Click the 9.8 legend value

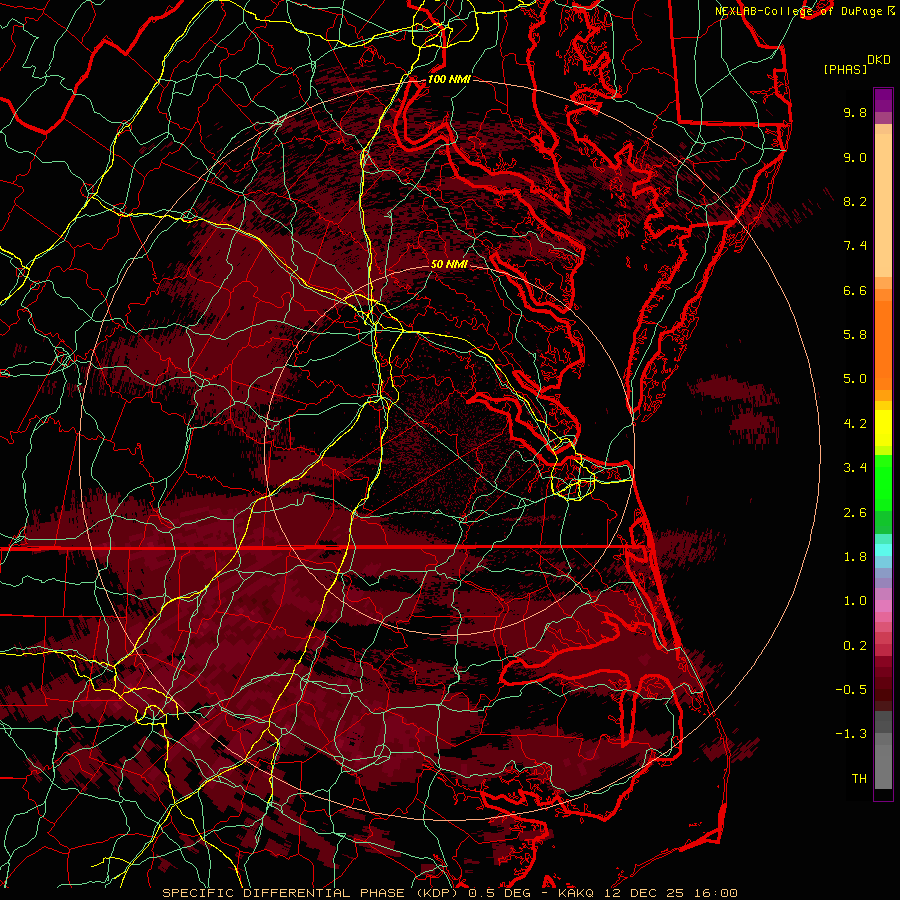855,112
